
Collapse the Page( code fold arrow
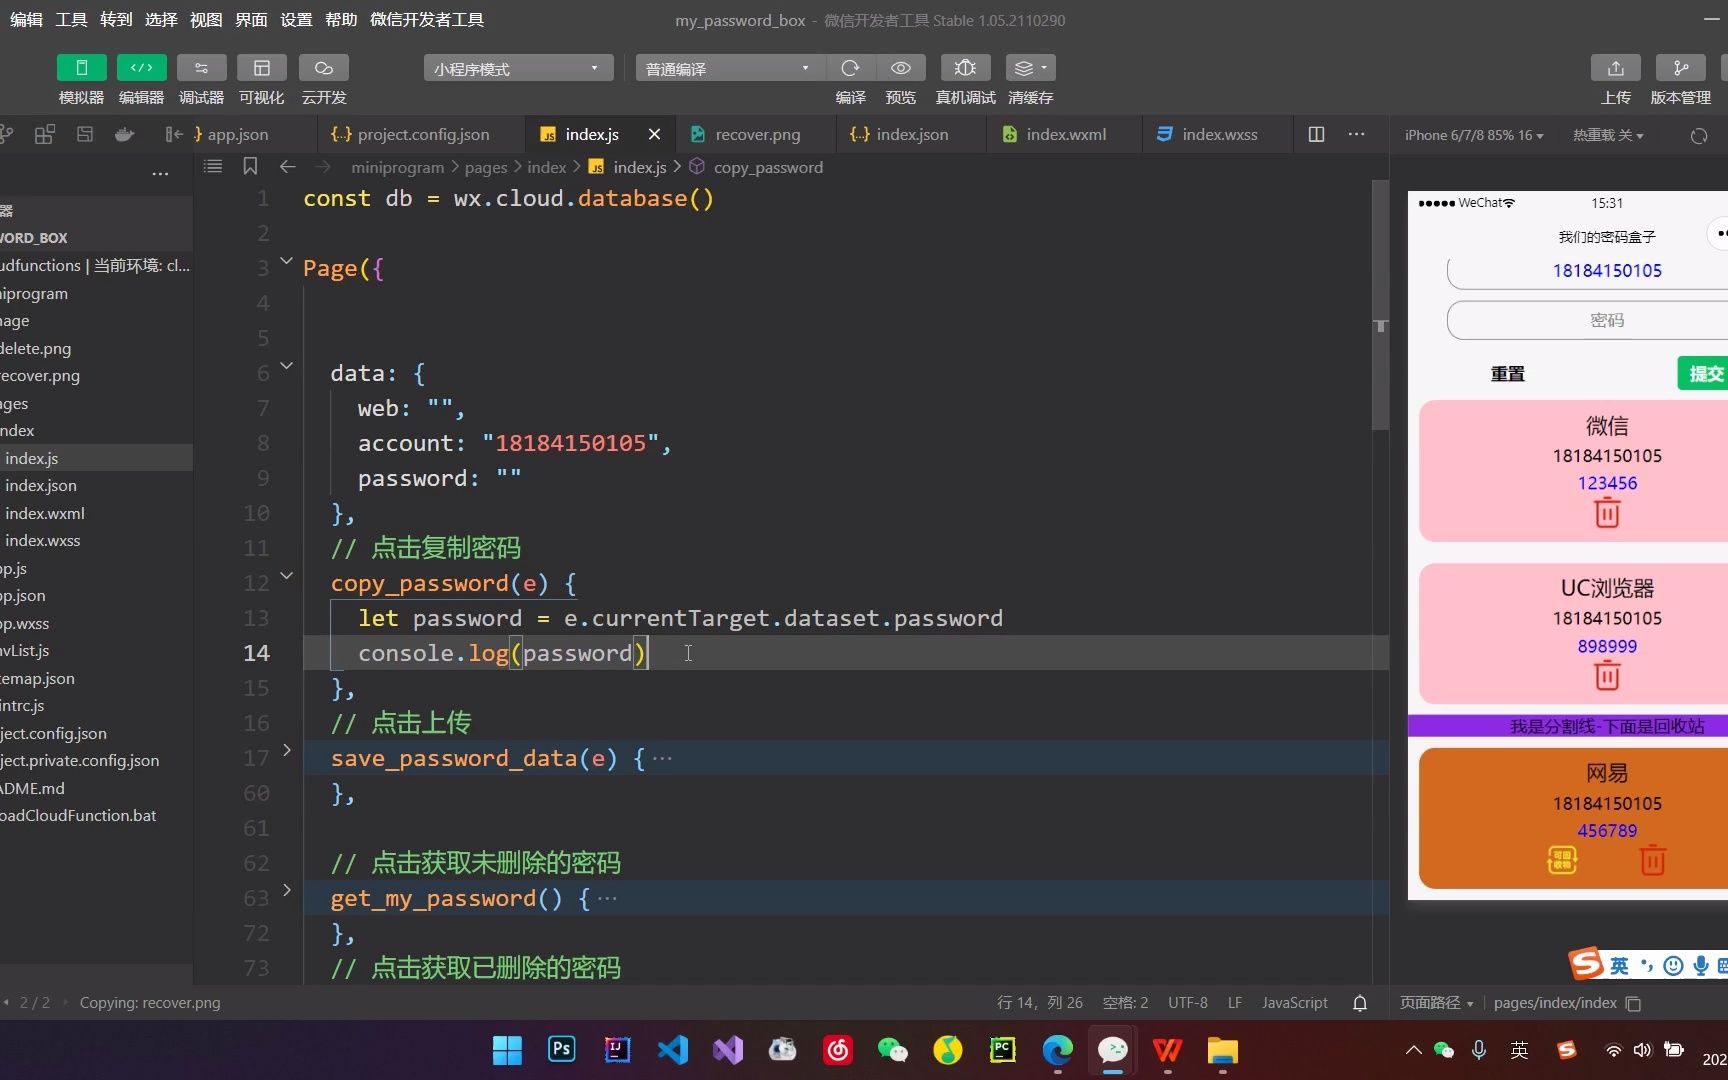click(x=286, y=261)
